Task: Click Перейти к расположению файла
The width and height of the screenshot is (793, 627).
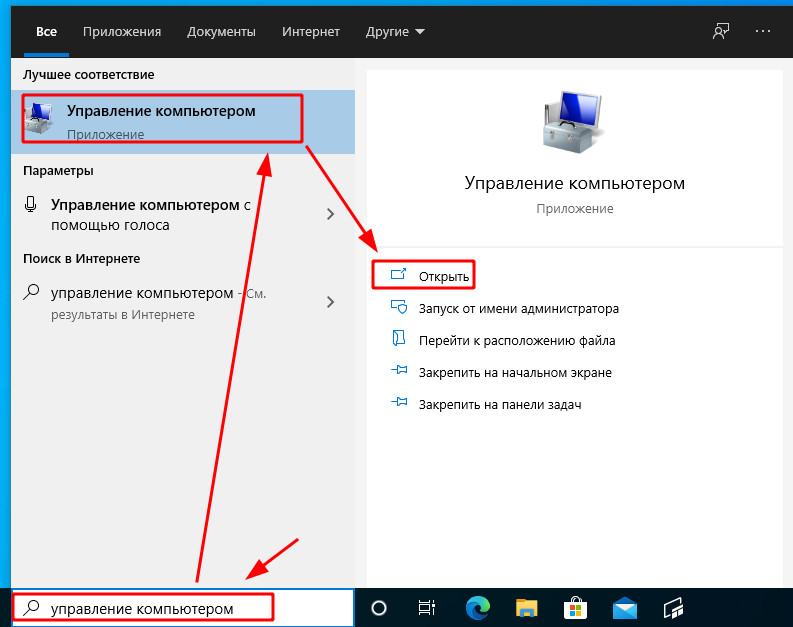Action: tap(516, 341)
